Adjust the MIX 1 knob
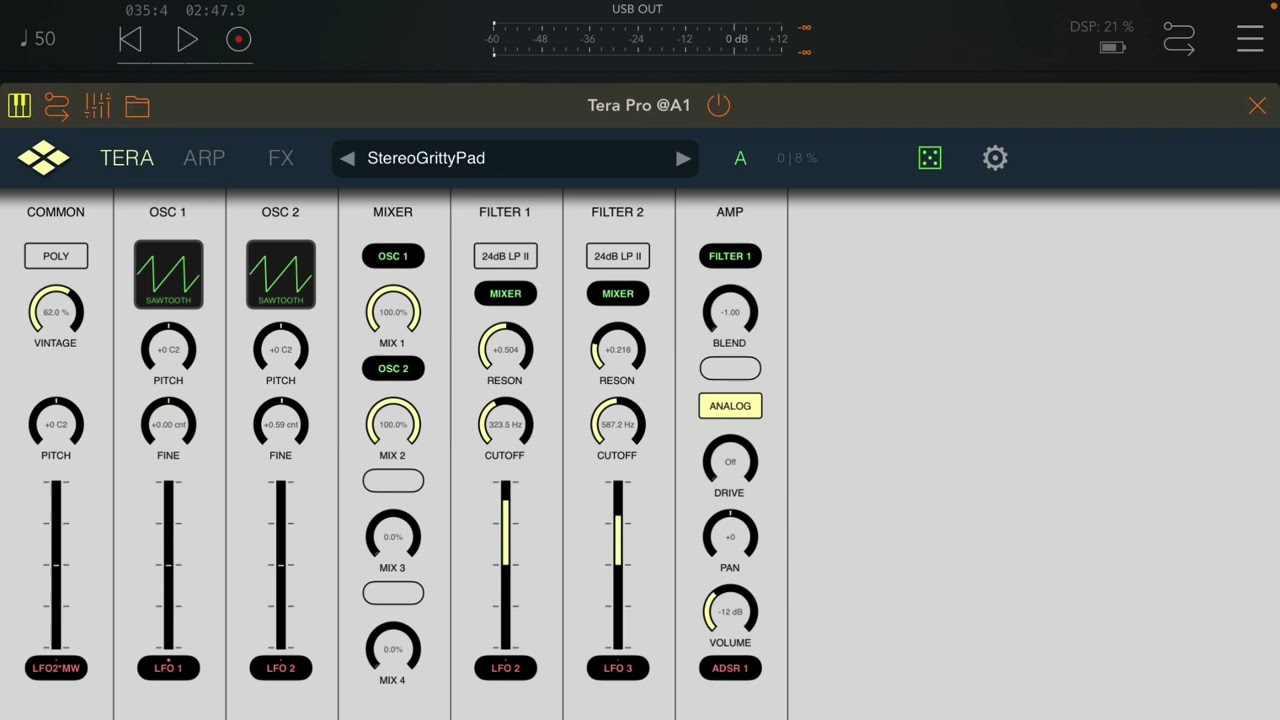Screen dimensions: 1280x720 coord(393,312)
